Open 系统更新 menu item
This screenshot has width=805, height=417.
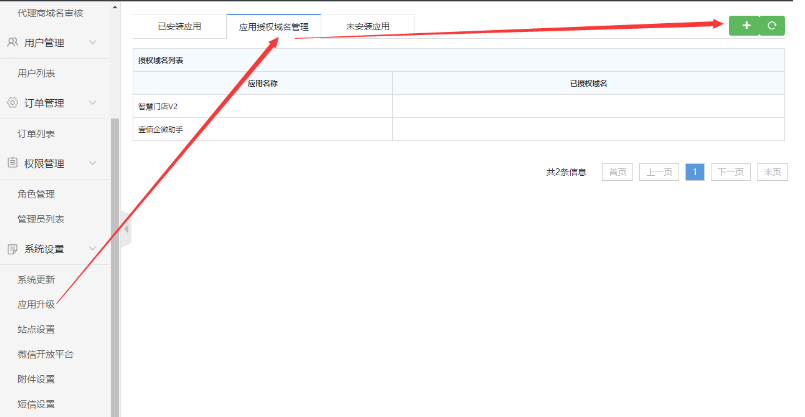[36, 280]
